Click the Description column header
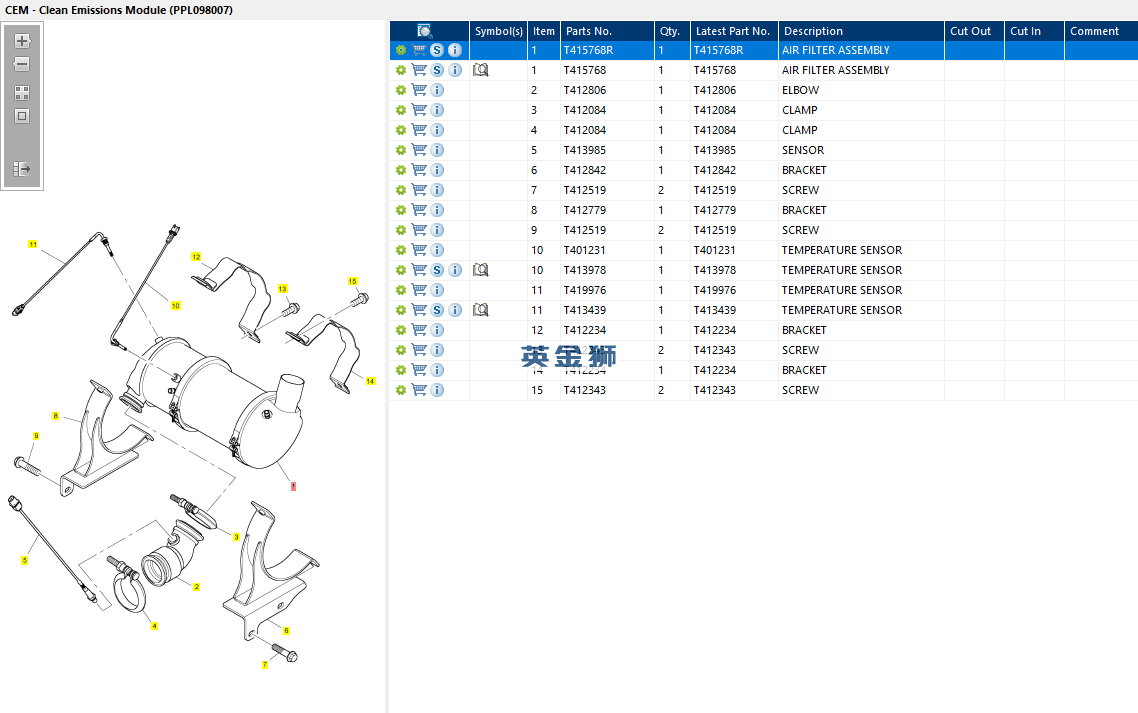This screenshot has width=1138, height=713. coord(861,30)
